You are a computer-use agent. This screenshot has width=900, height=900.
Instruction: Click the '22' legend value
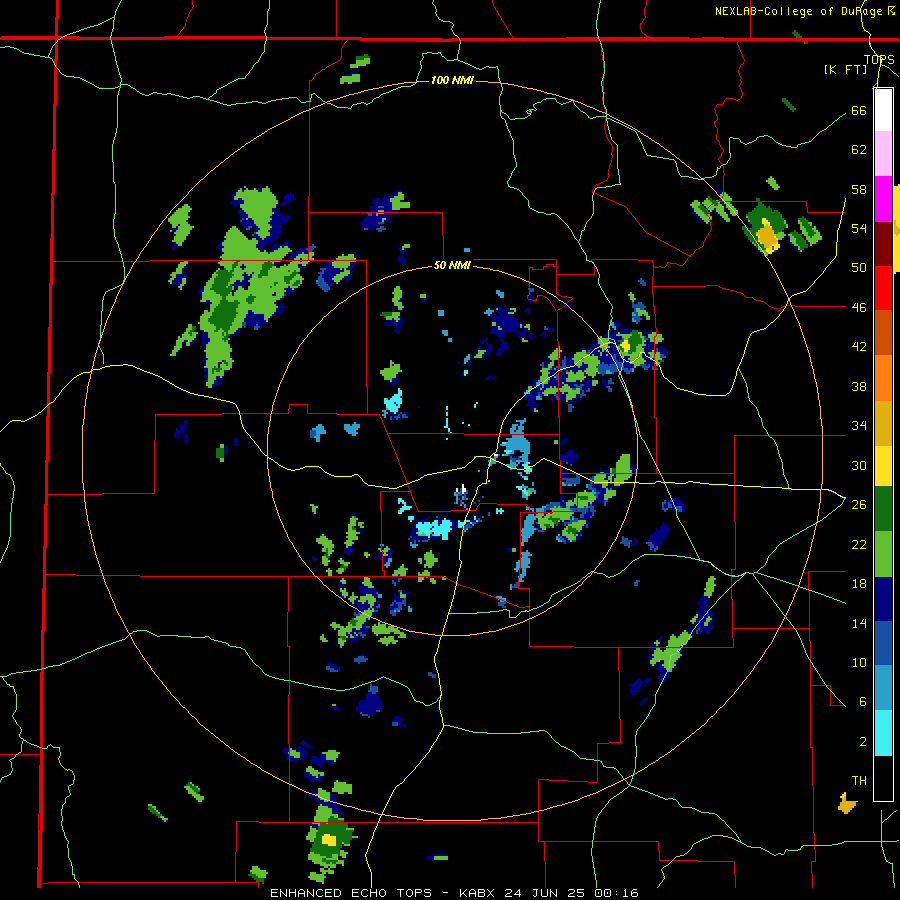click(x=859, y=544)
